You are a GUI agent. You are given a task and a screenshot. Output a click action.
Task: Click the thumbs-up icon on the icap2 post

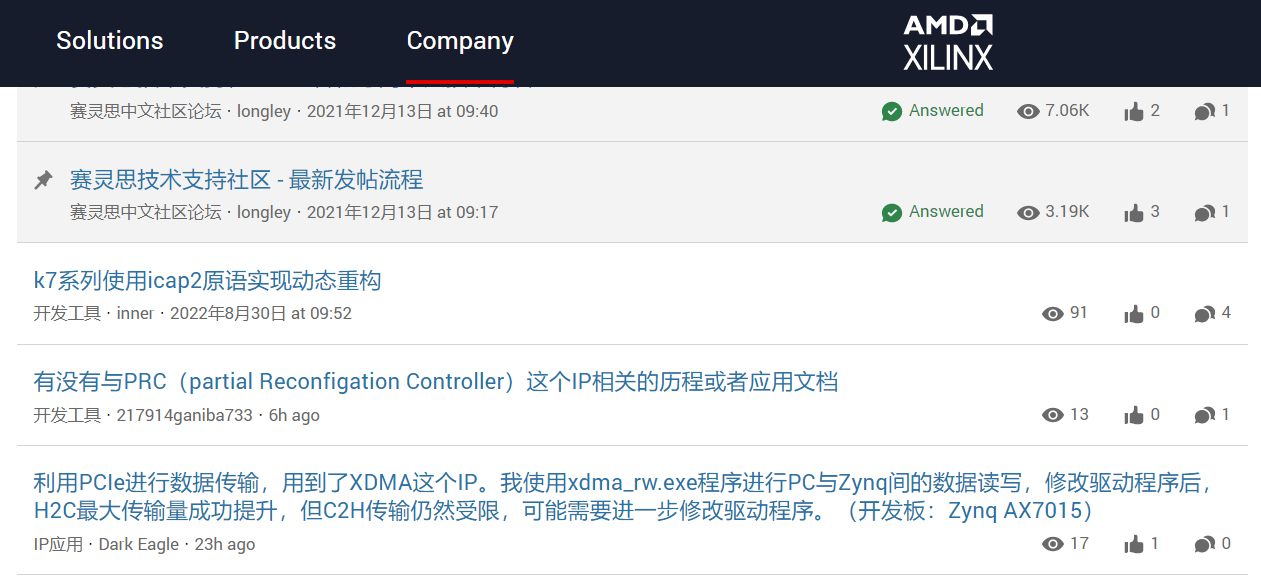coord(1134,314)
